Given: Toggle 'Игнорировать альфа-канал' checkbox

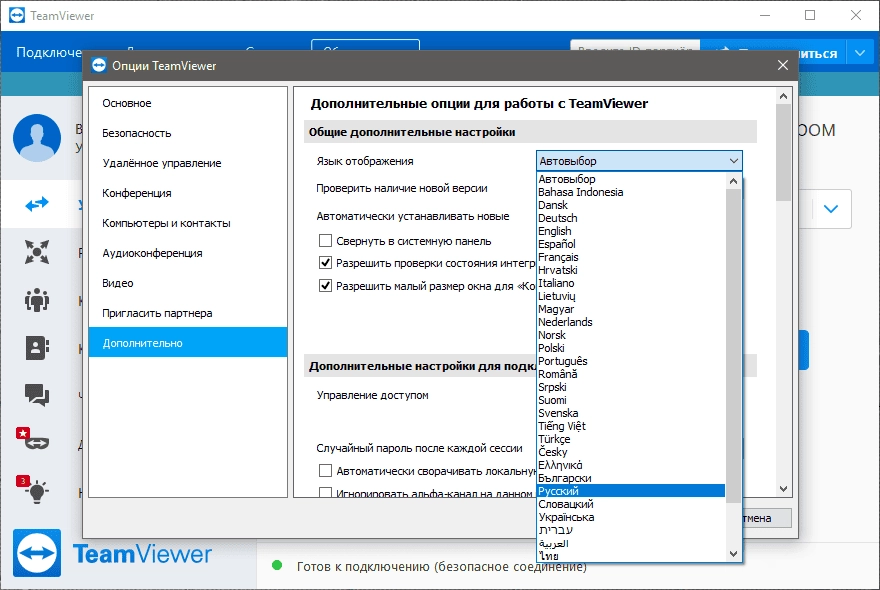Looking at the screenshot, I should click(325, 492).
